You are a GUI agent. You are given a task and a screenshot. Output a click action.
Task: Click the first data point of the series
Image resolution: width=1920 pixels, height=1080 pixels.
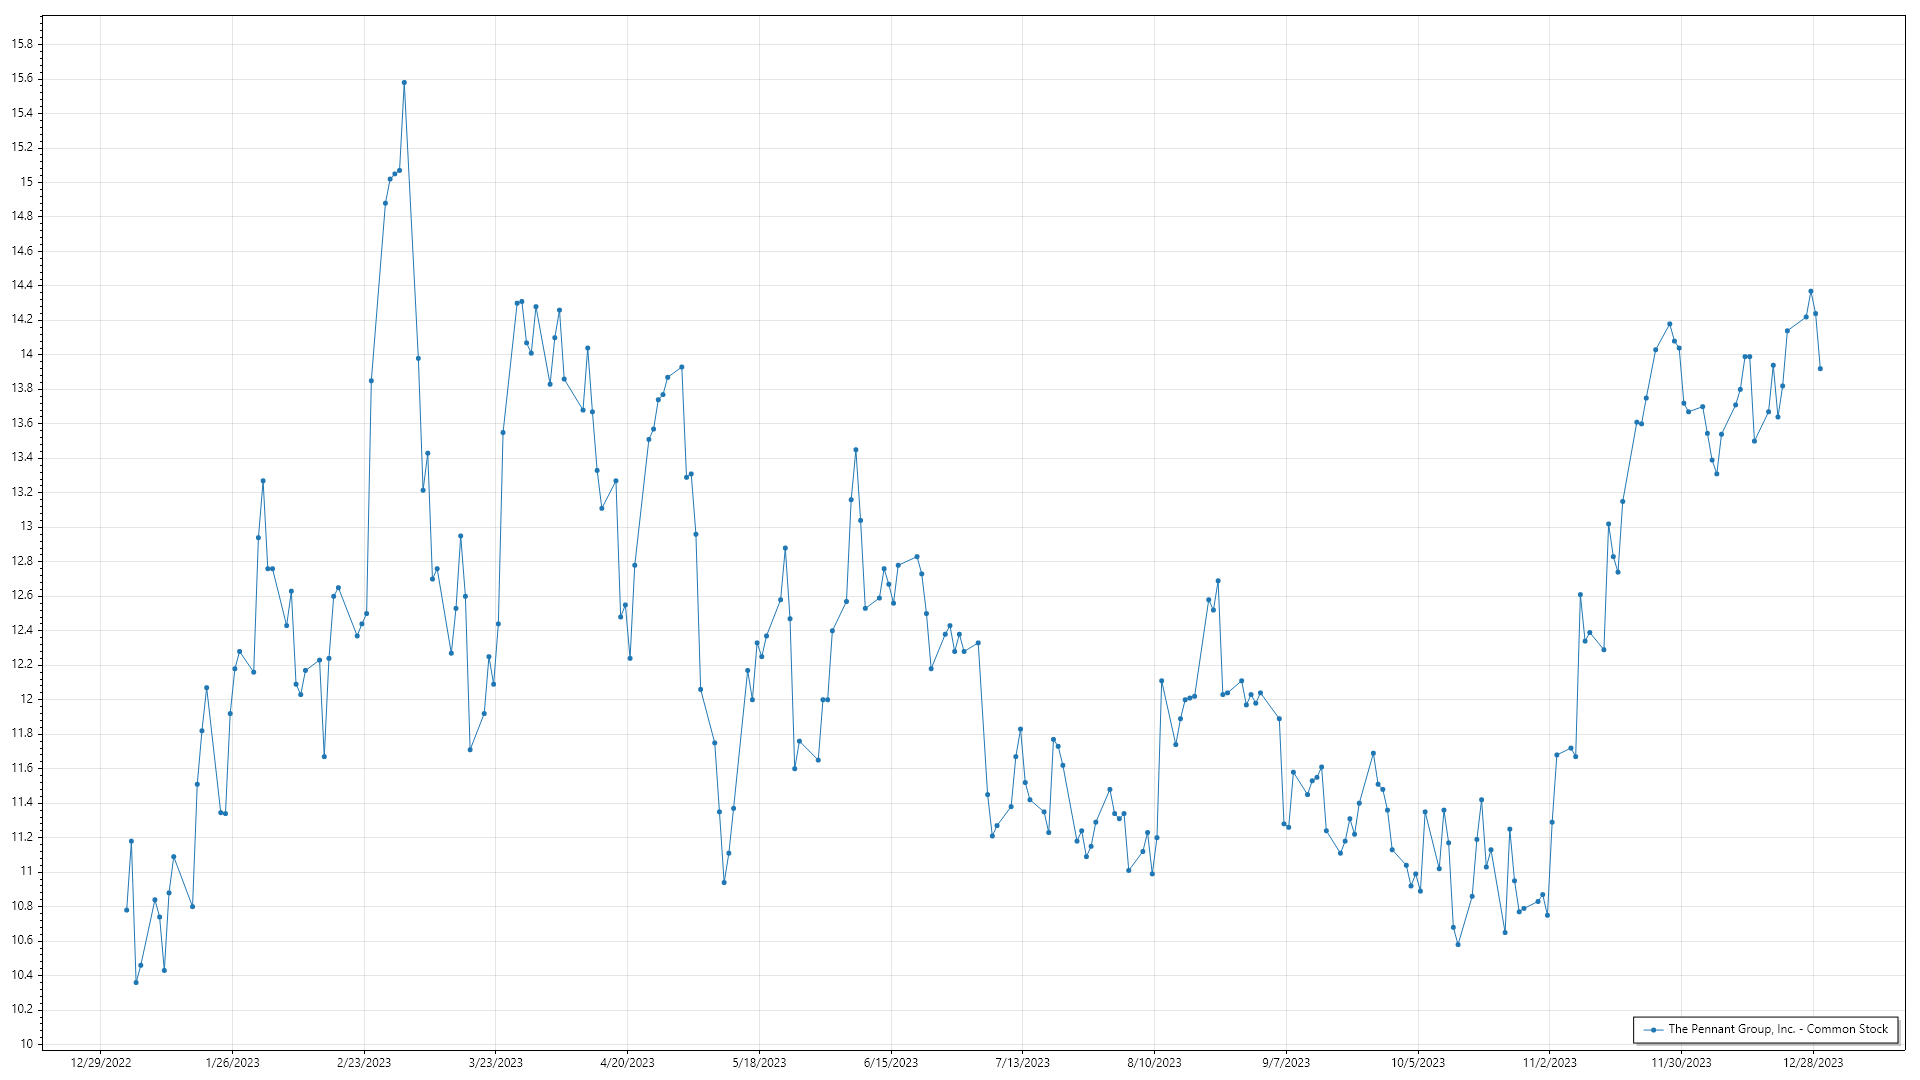pyautogui.click(x=127, y=910)
